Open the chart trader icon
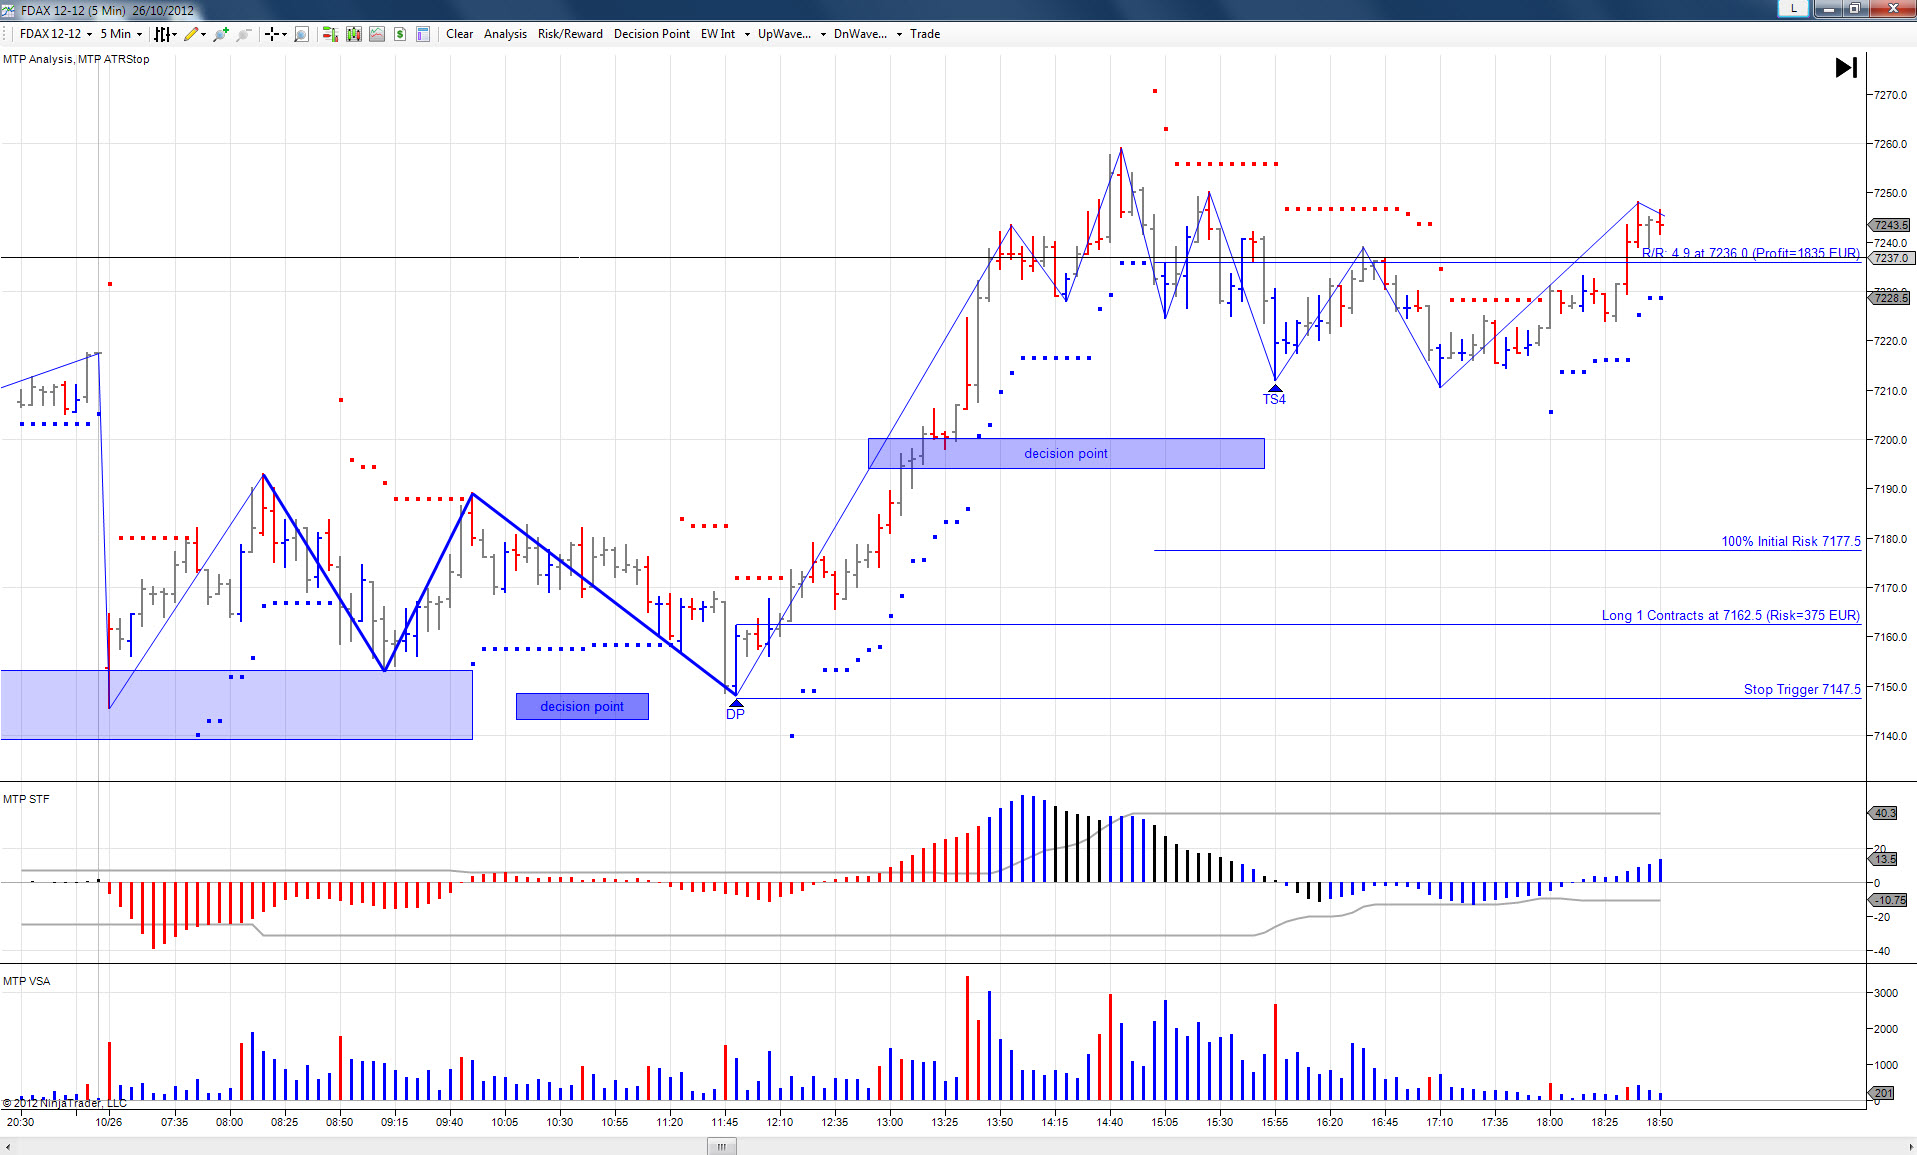Viewport: 1917px width, 1155px height. 330,34
